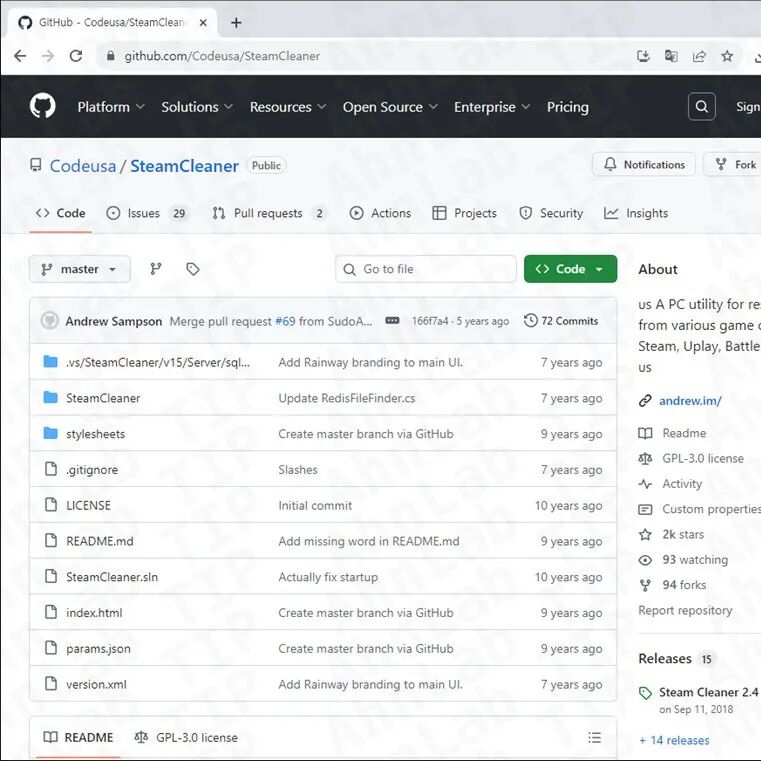The width and height of the screenshot is (761, 761).
Task: Click the GitHub search magnifier button
Action: pos(701,106)
